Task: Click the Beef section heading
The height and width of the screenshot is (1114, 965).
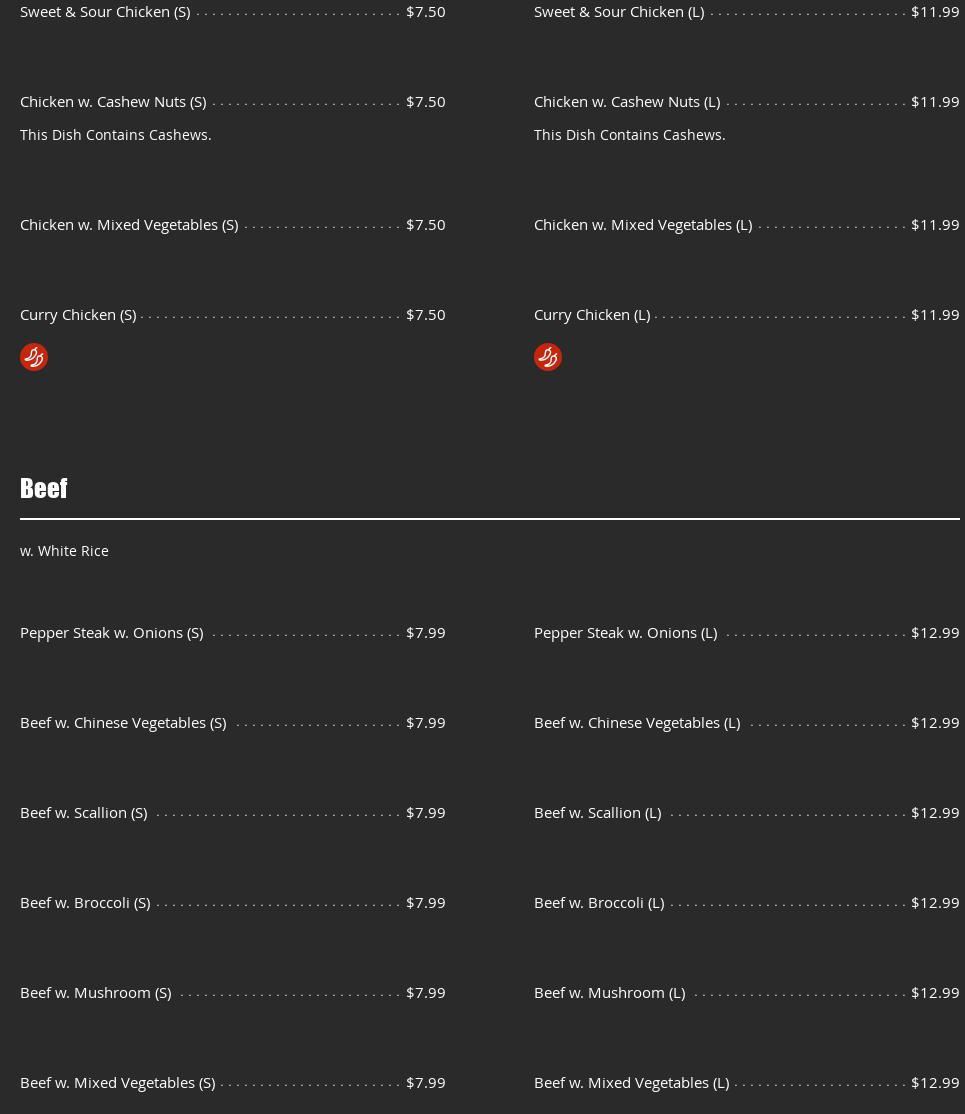Action: [44, 488]
